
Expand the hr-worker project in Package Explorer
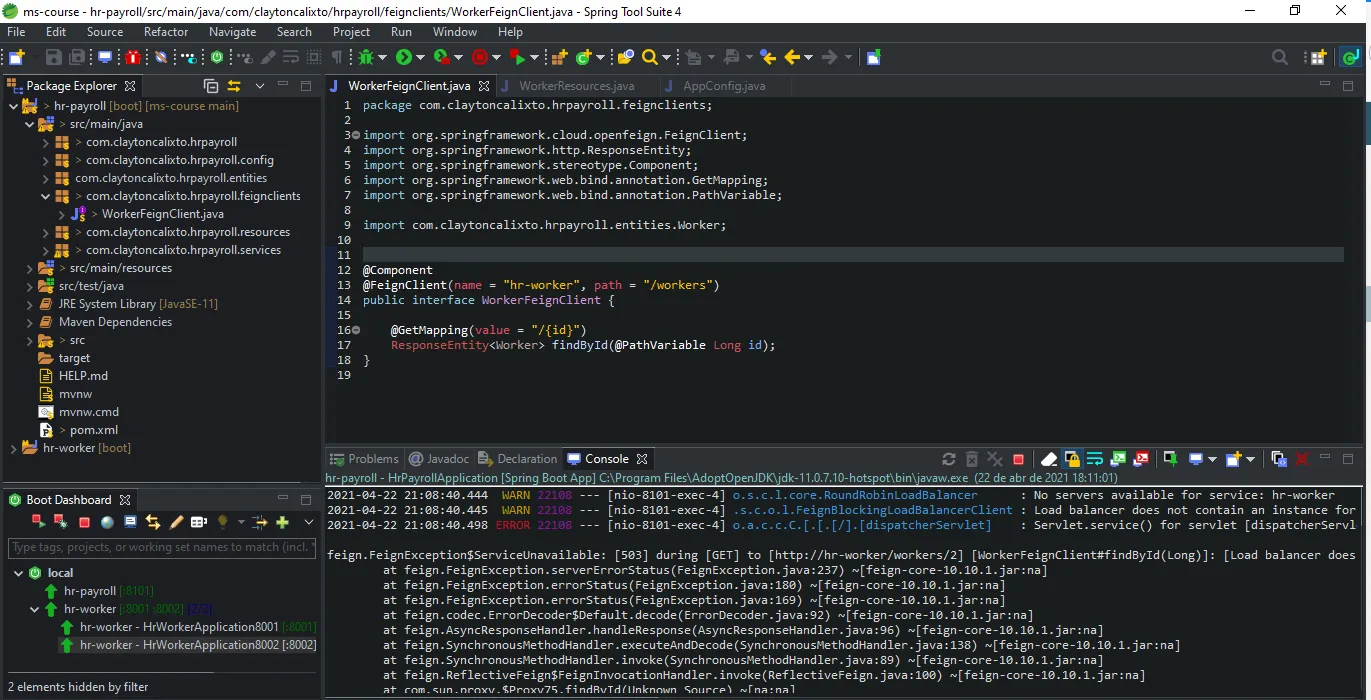[x=13, y=448]
